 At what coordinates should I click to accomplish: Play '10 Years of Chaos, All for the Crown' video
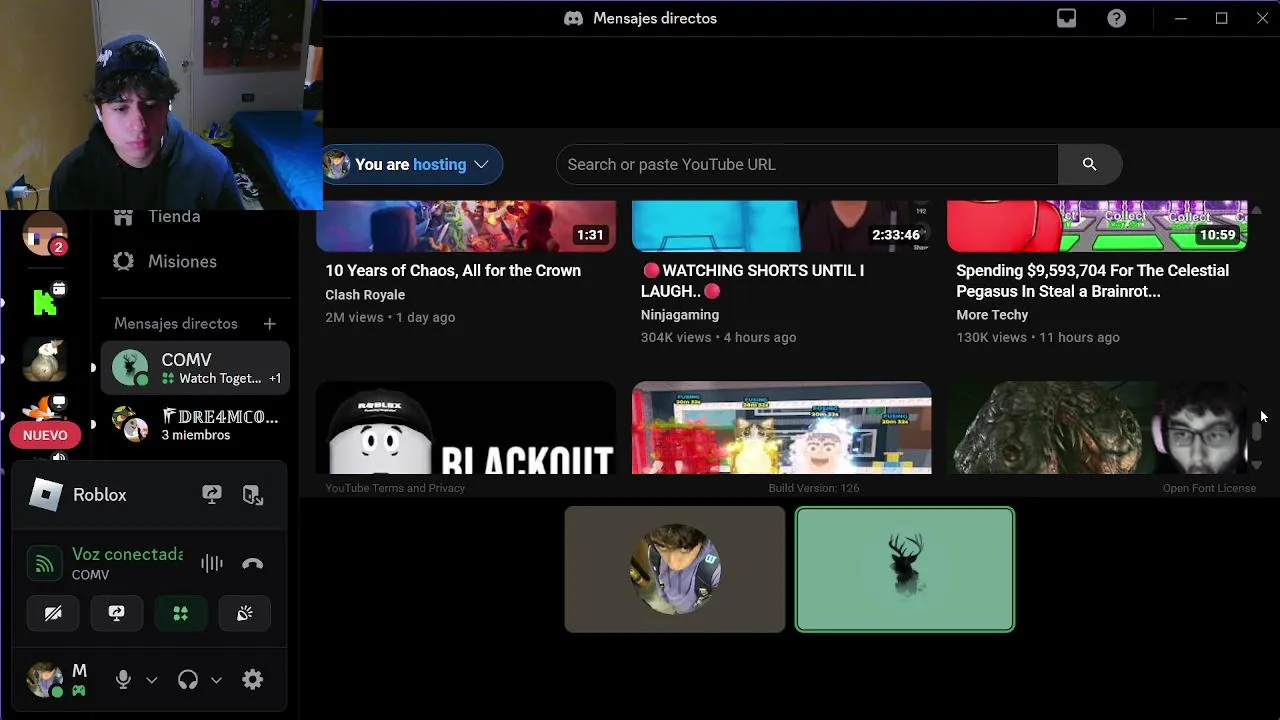453,270
